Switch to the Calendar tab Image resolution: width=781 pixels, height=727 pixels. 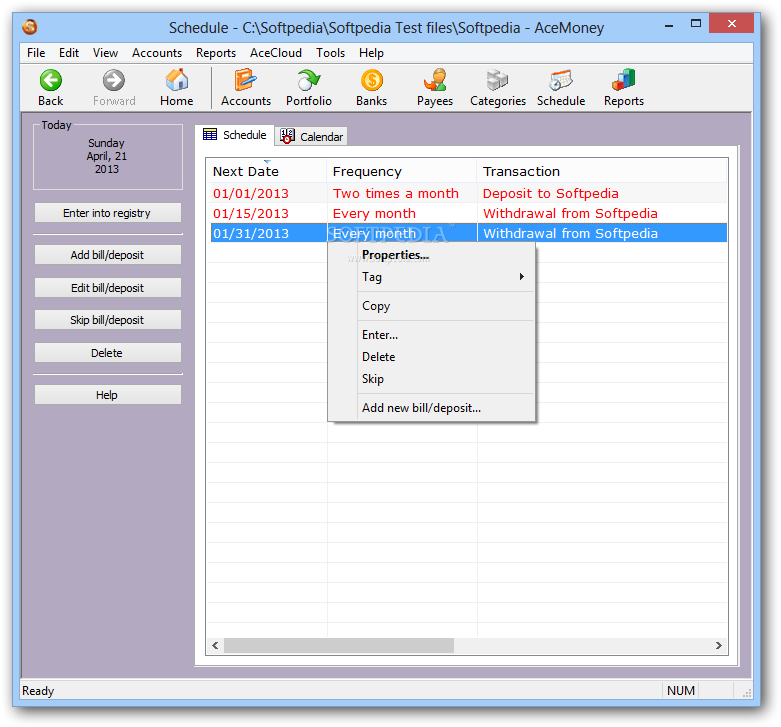click(311, 136)
